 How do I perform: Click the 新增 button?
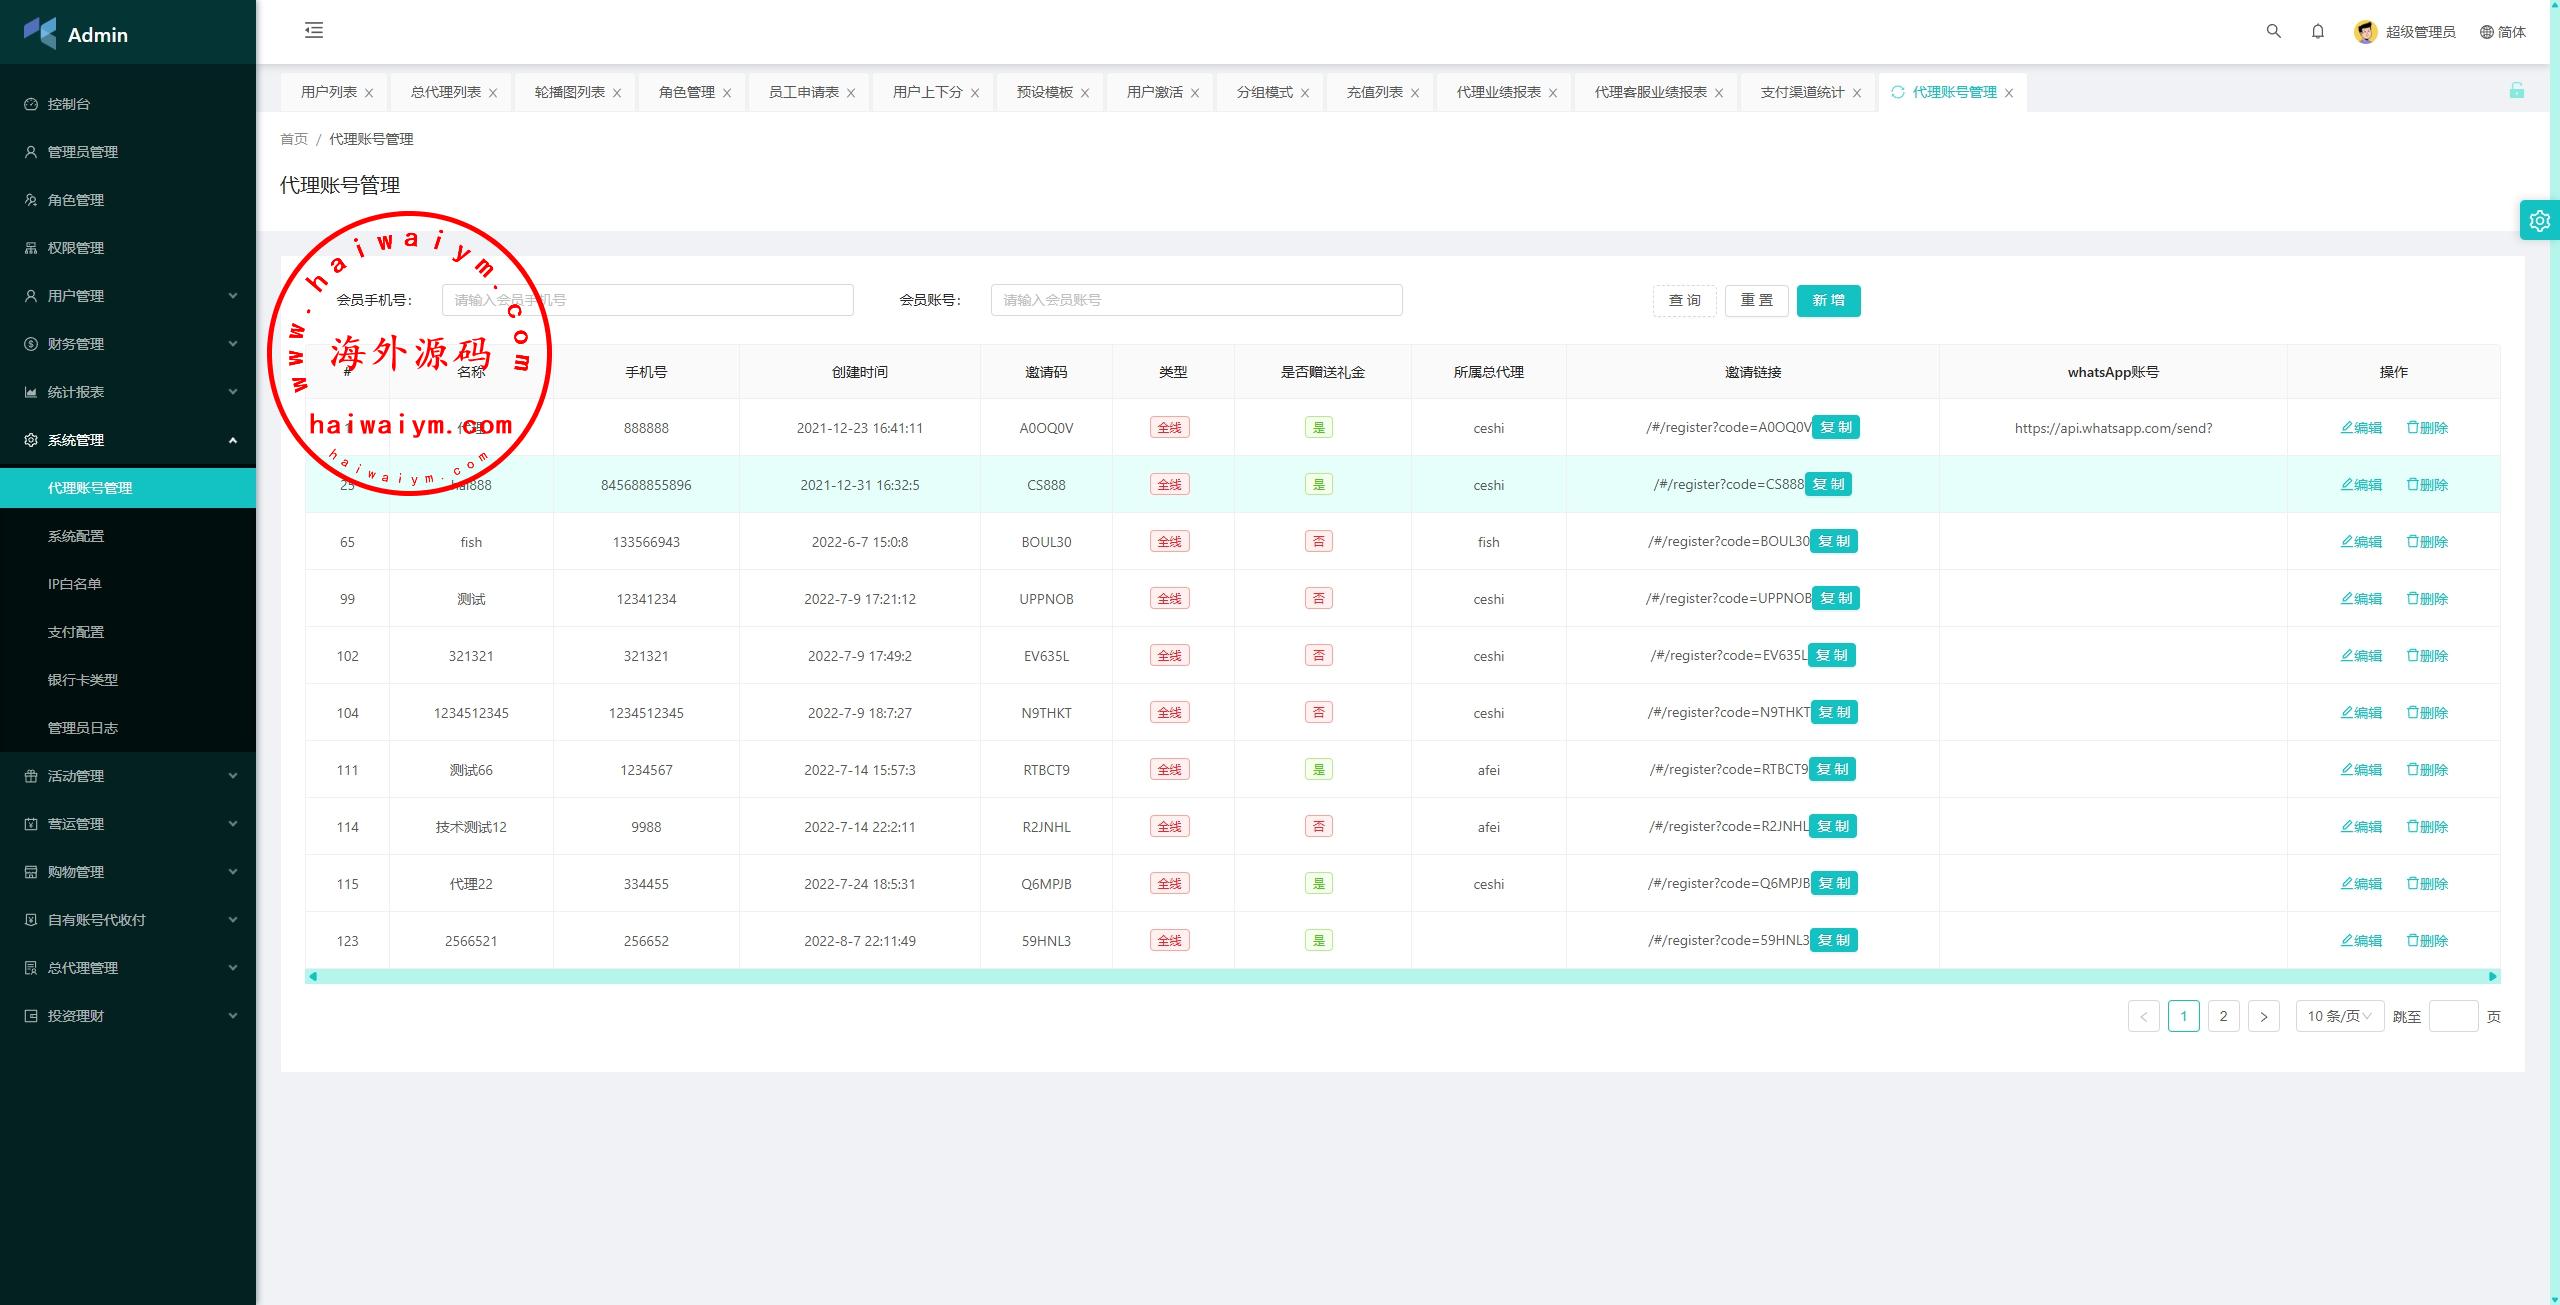point(1828,301)
